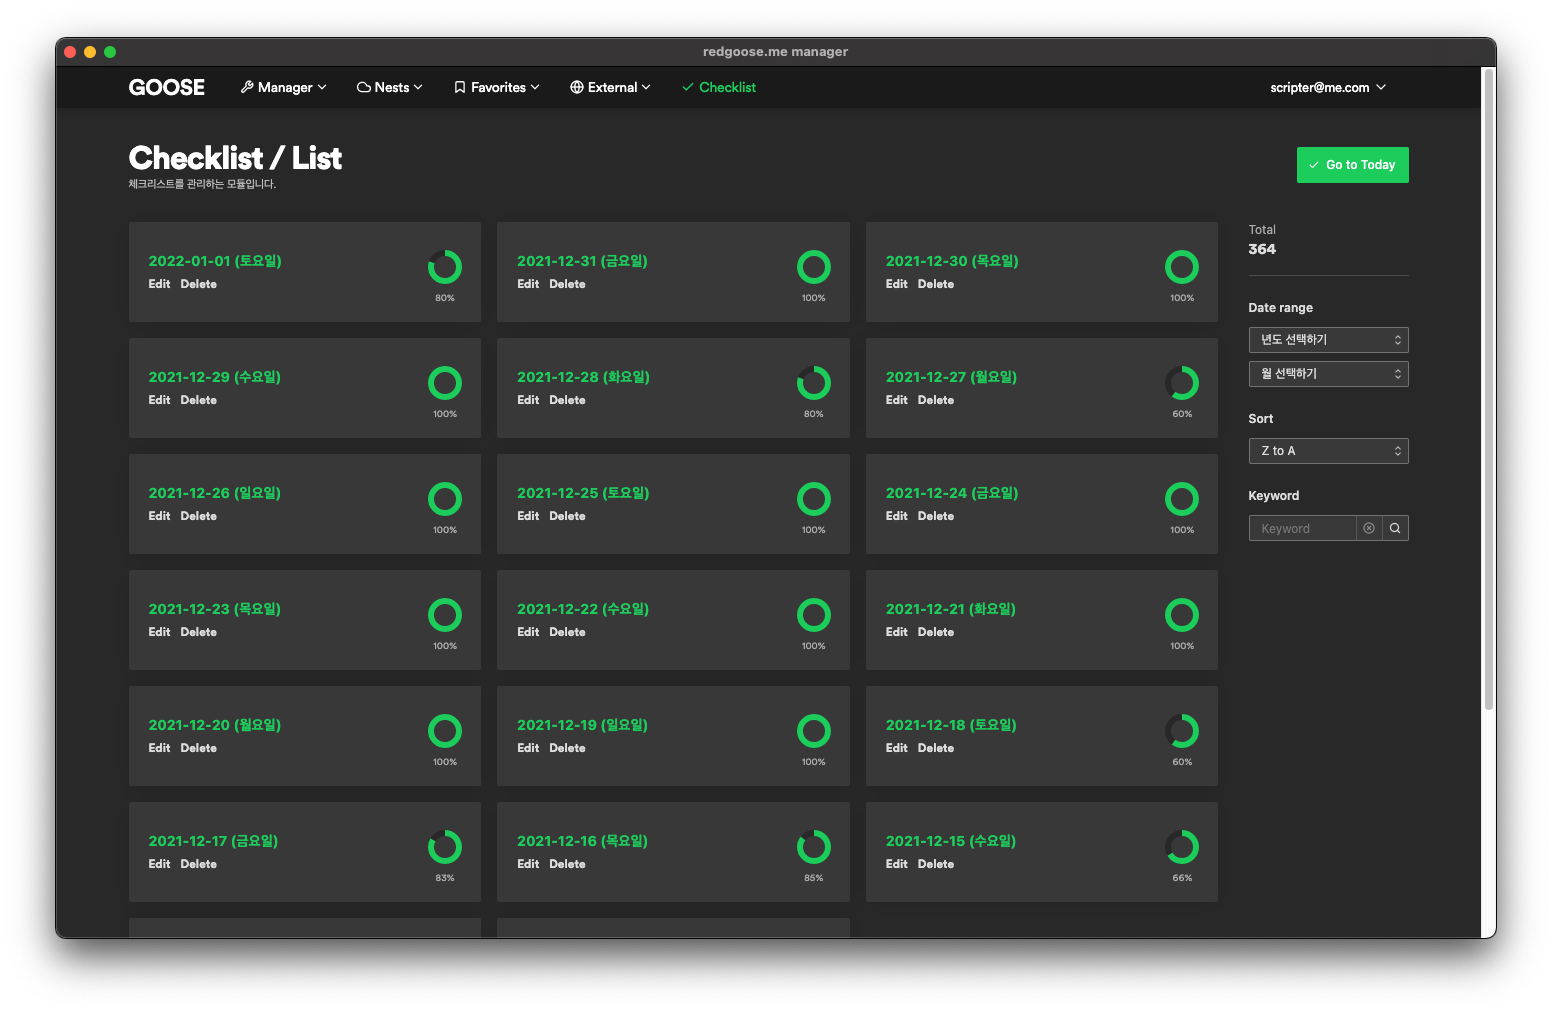Open the External menu
The width and height of the screenshot is (1552, 1012).
pos(611,88)
